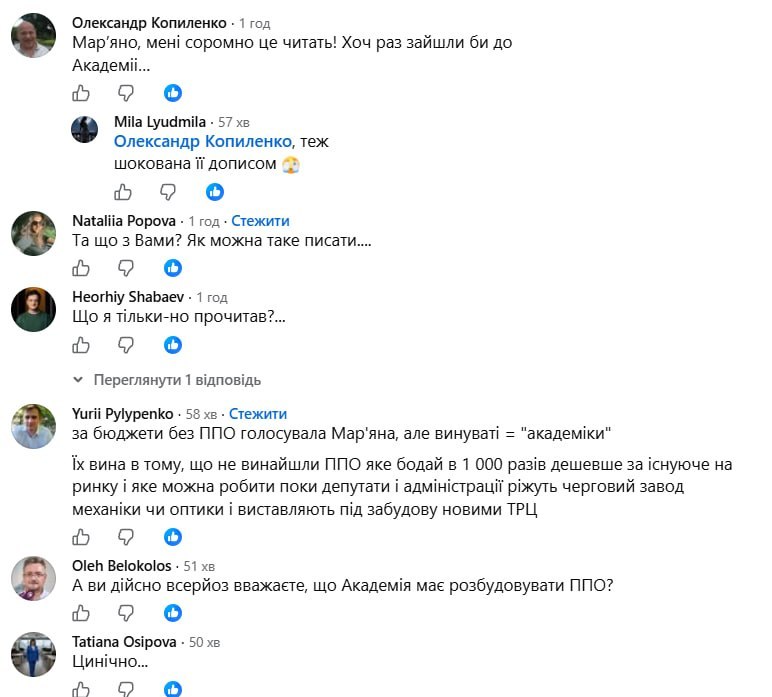772x697 pixels.
Task: Click Олександр Копиленко's profile picture
Action: 33,35
